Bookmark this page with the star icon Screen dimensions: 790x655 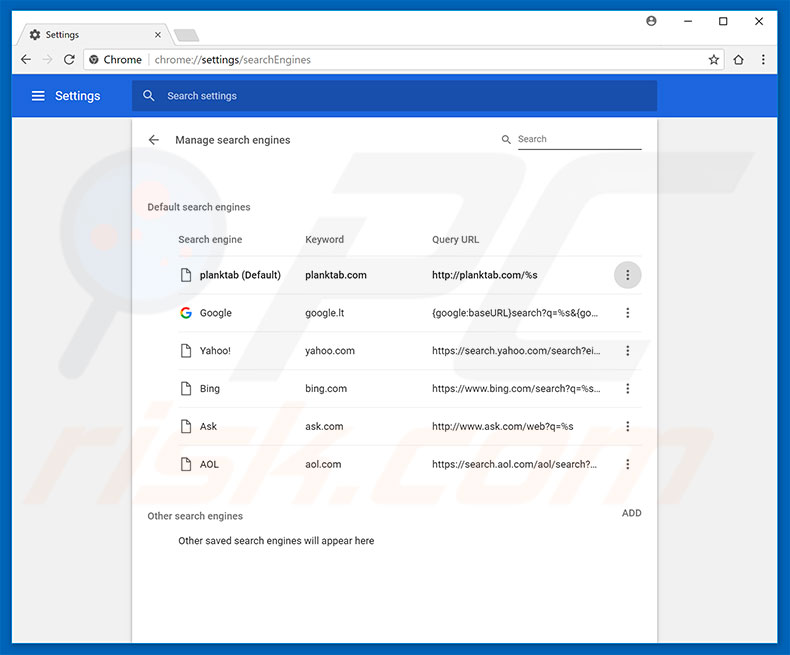713,60
